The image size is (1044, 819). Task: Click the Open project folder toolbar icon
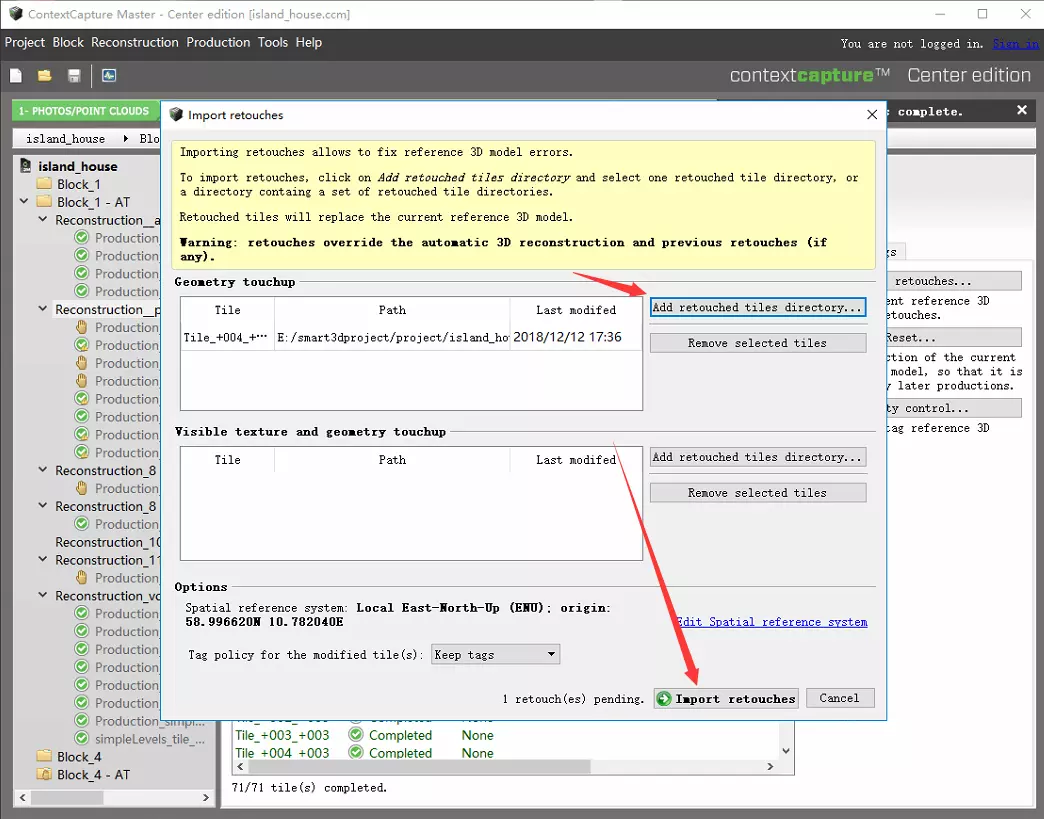pos(45,75)
